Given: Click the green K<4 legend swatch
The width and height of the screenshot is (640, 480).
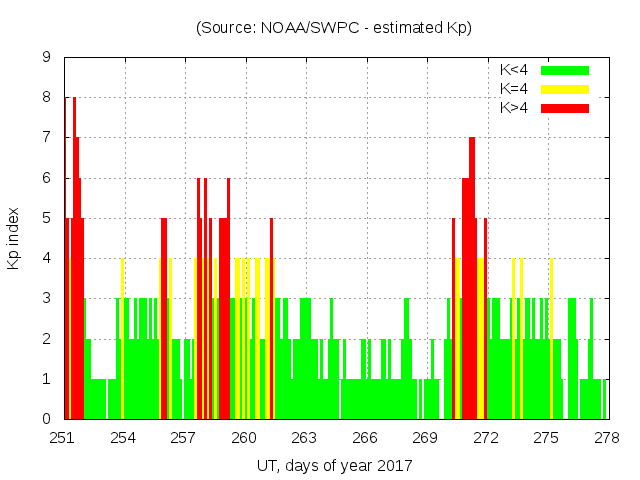Looking at the screenshot, I should pyautogui.click(x=565, y=70).
